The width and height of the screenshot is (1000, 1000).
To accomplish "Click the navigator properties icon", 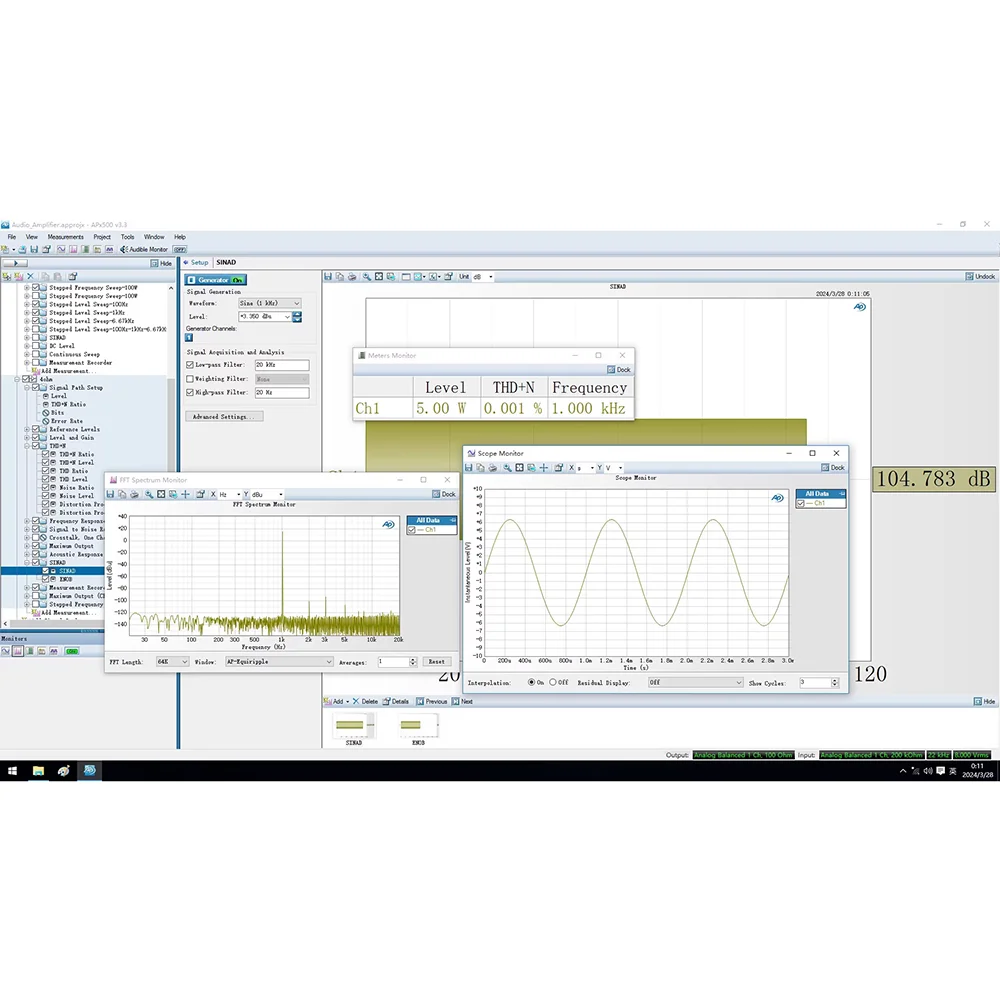I will [x=73, y=276].
